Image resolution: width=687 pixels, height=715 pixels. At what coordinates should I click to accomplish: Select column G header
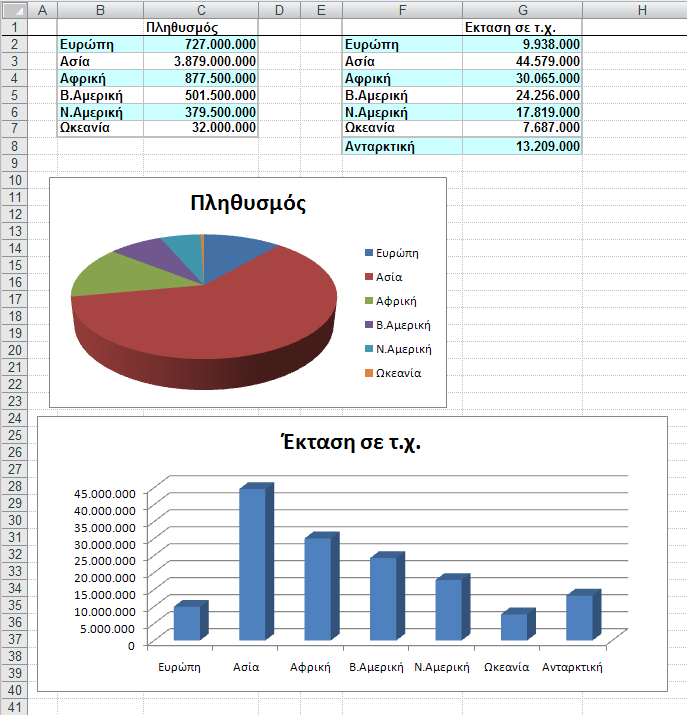(x=523, y=9)
